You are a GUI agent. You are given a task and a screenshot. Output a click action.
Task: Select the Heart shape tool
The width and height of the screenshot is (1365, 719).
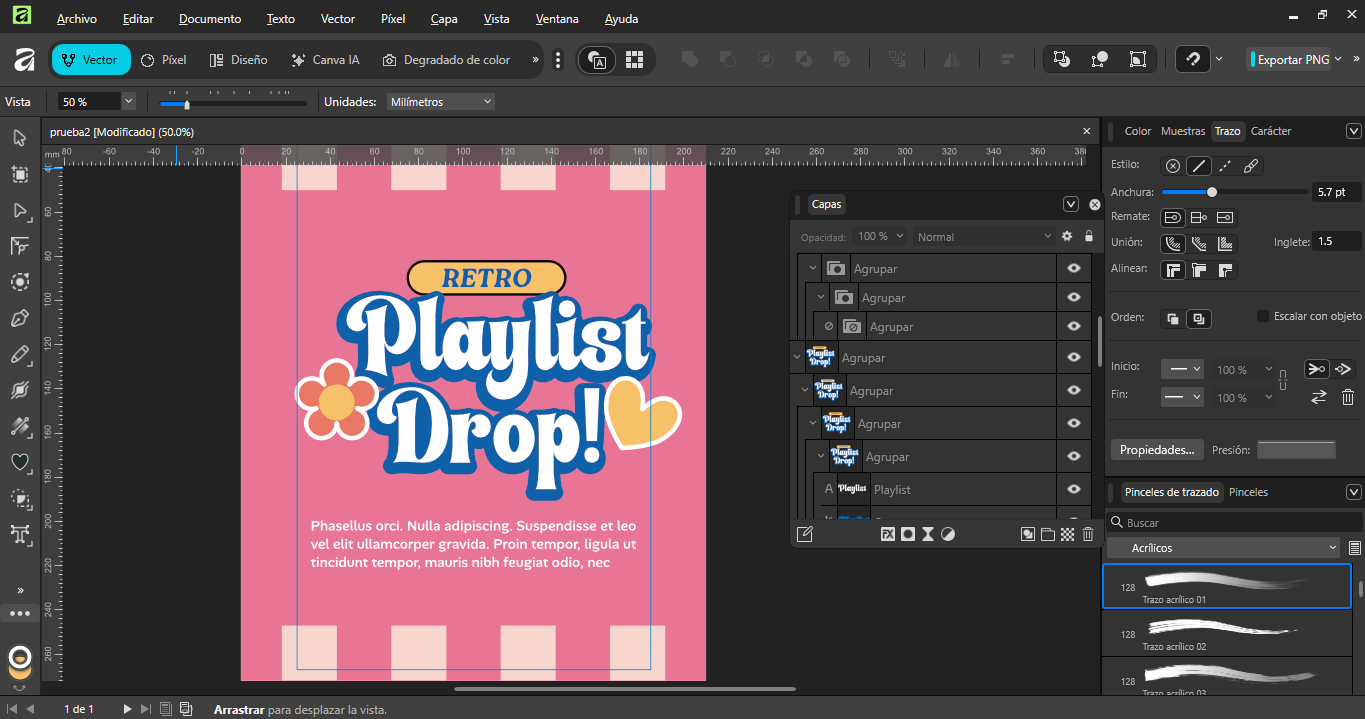19,462
